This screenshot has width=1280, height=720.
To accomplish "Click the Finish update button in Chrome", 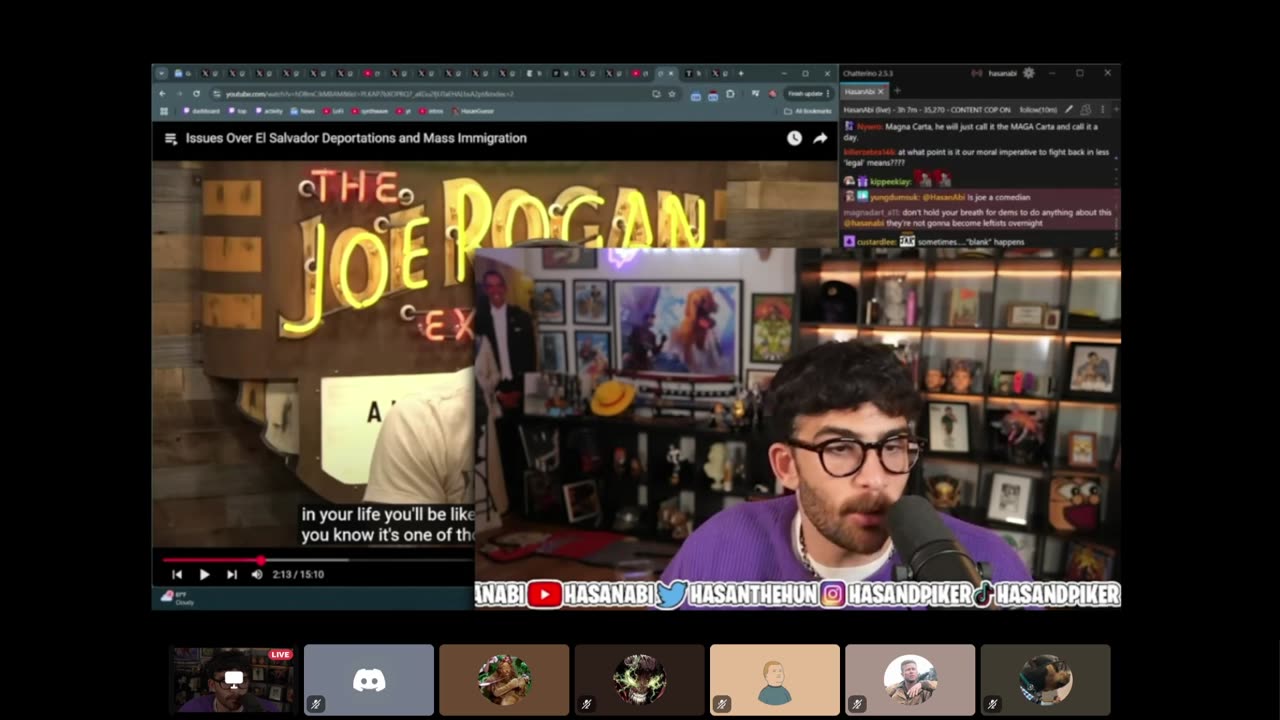I will (809, 93).
